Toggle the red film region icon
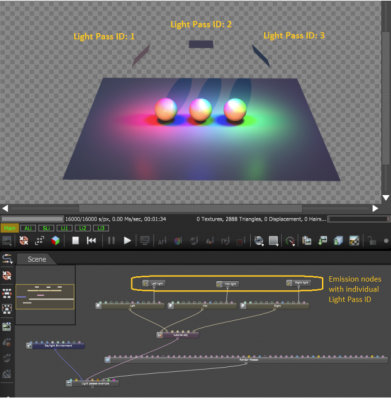The height and width of the screenshot is (400, 391). coord(241,240)
